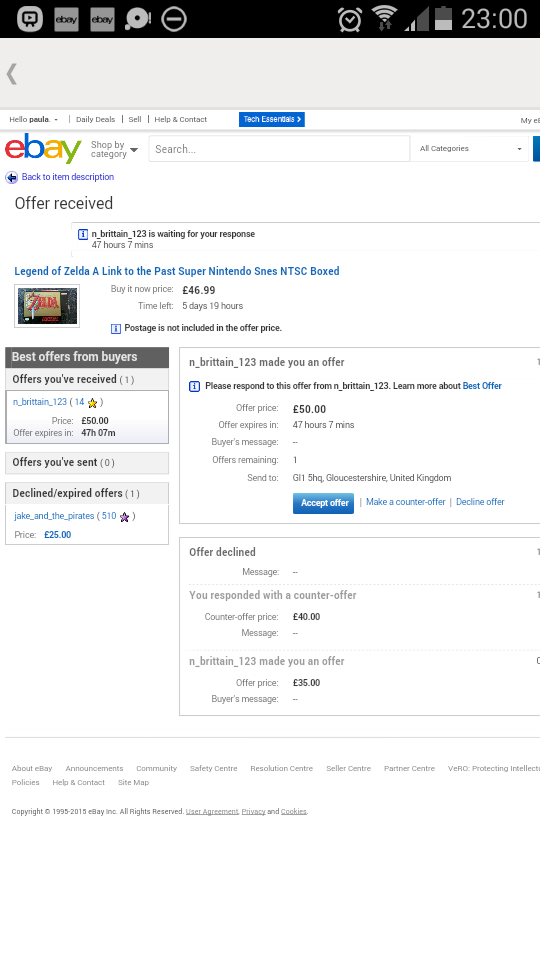Open Daily Deals in top menu

click(x=96, y=119)
